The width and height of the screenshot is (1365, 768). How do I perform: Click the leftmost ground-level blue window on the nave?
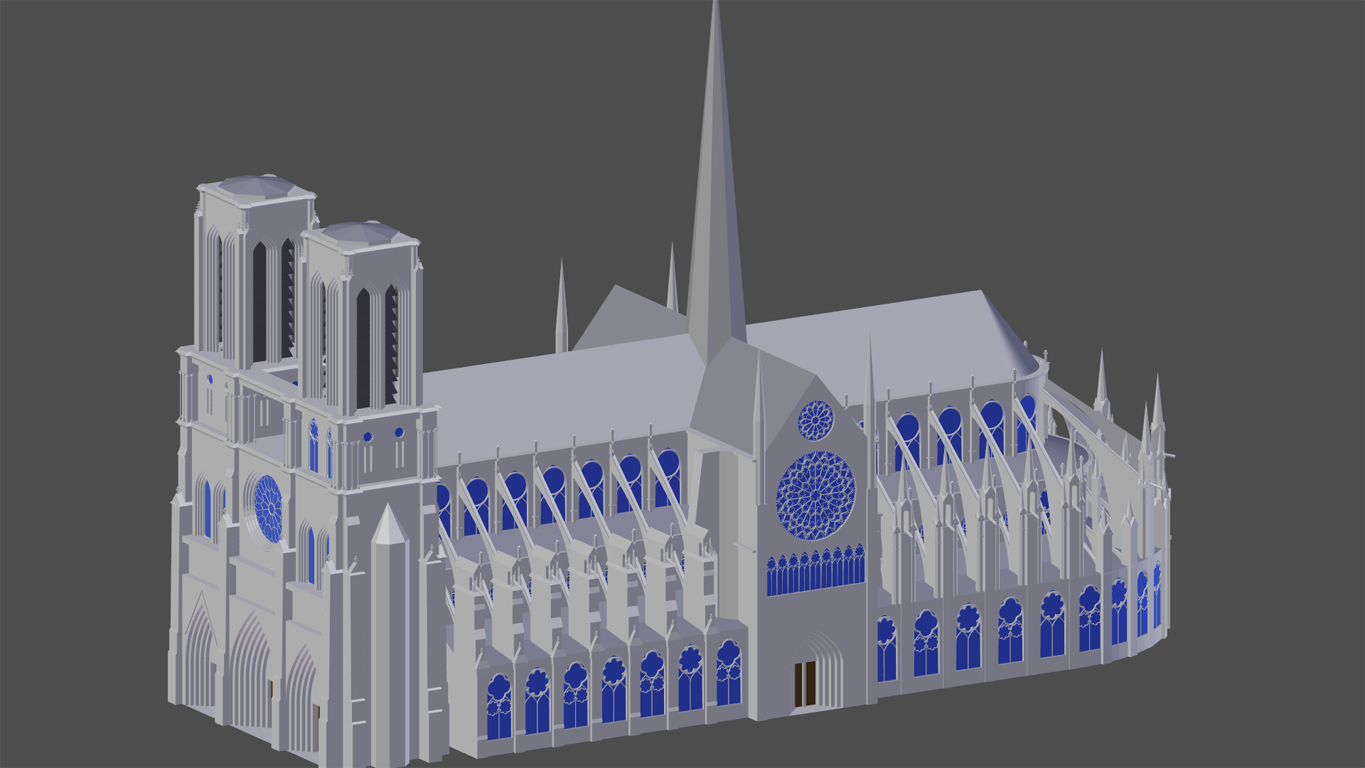point(499,707)
